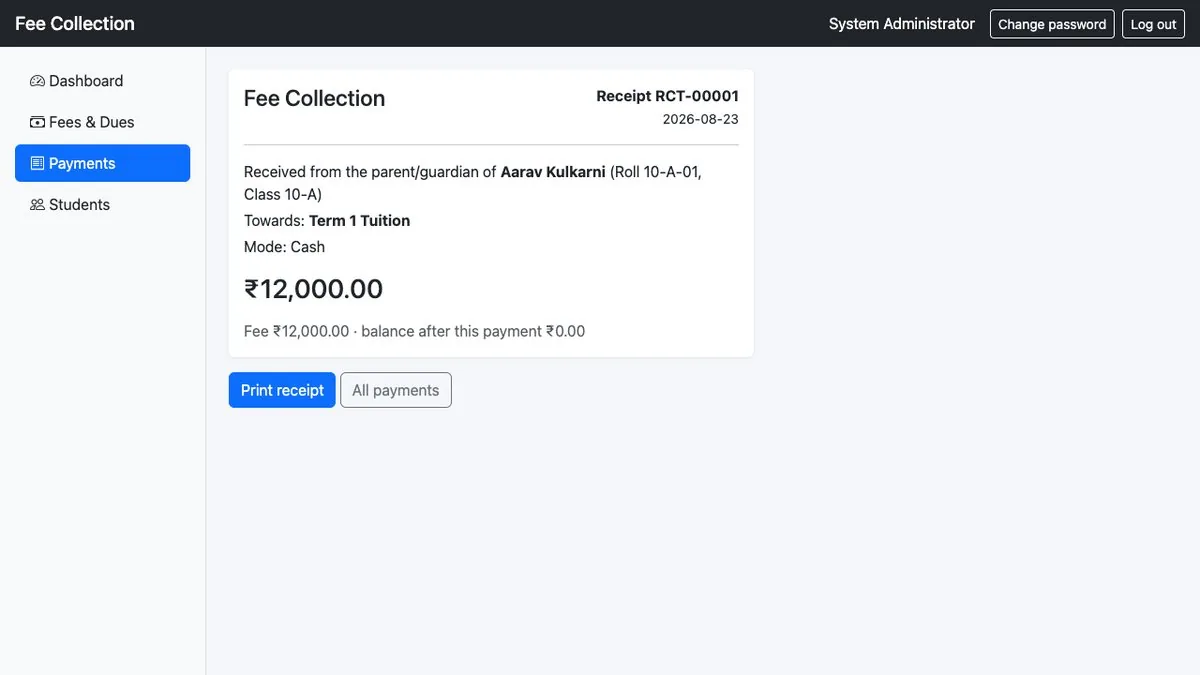
Task: Click the Students people icon
Action: pyautogui.click(x=38, y=204)
